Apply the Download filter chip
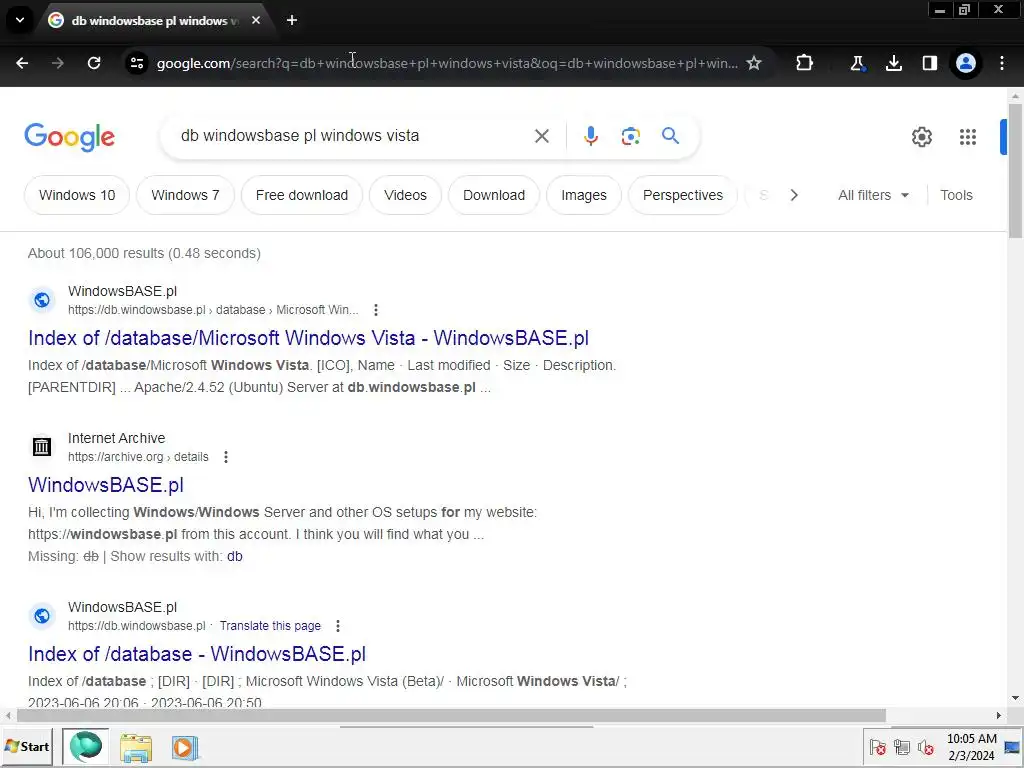The height and width of the screenshot is (768, 1024). (494, 195)
